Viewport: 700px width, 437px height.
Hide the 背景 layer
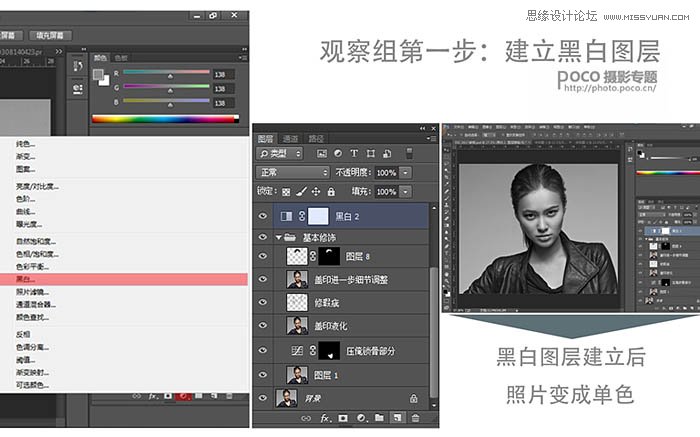click(263, 398)
